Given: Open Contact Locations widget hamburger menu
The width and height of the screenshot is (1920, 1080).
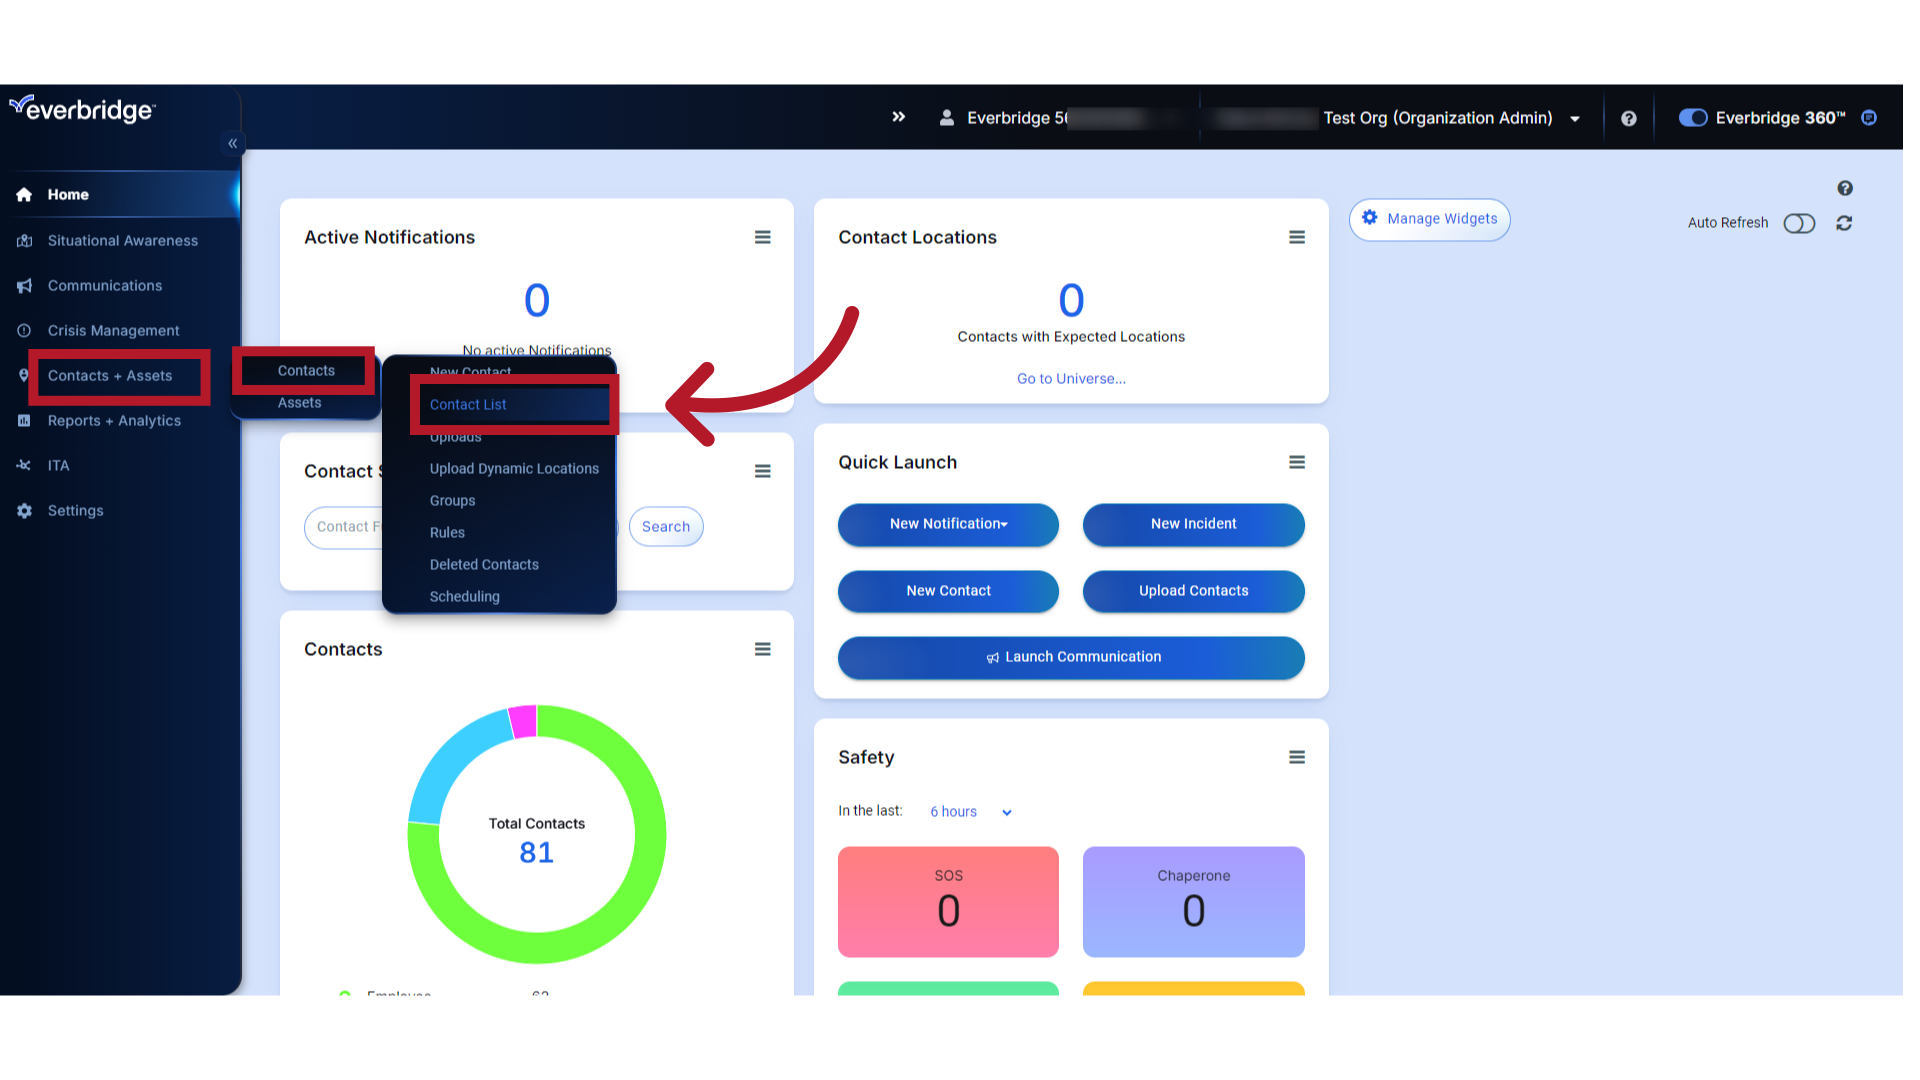Looking at the screenshot, I should [x=1297, y=237].
